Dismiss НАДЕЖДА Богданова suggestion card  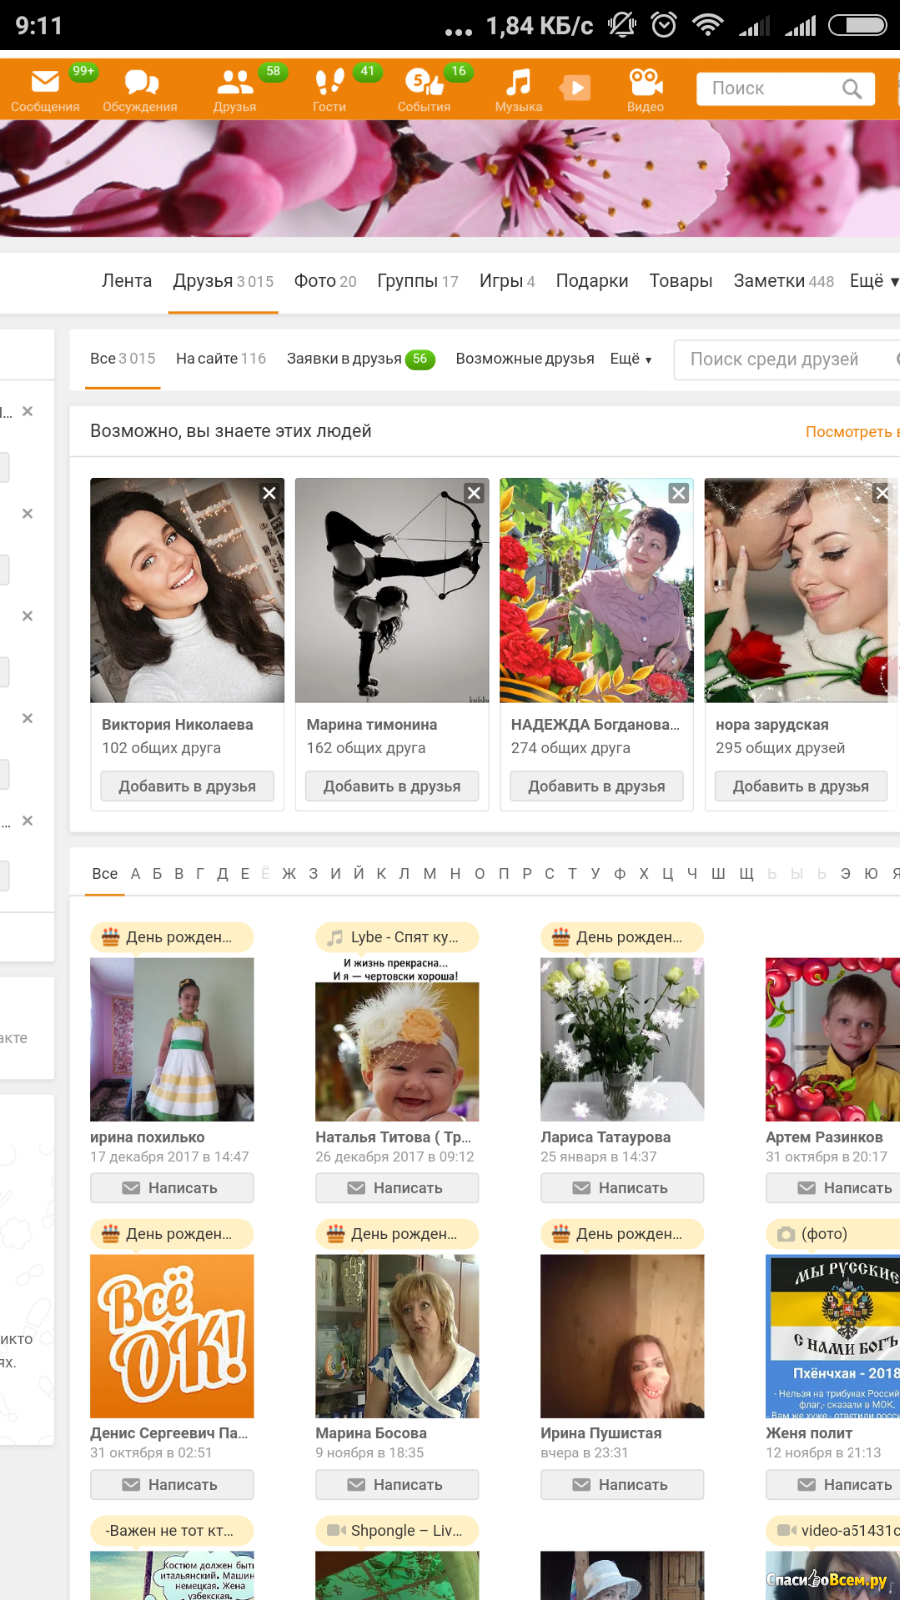click(679, 493)
